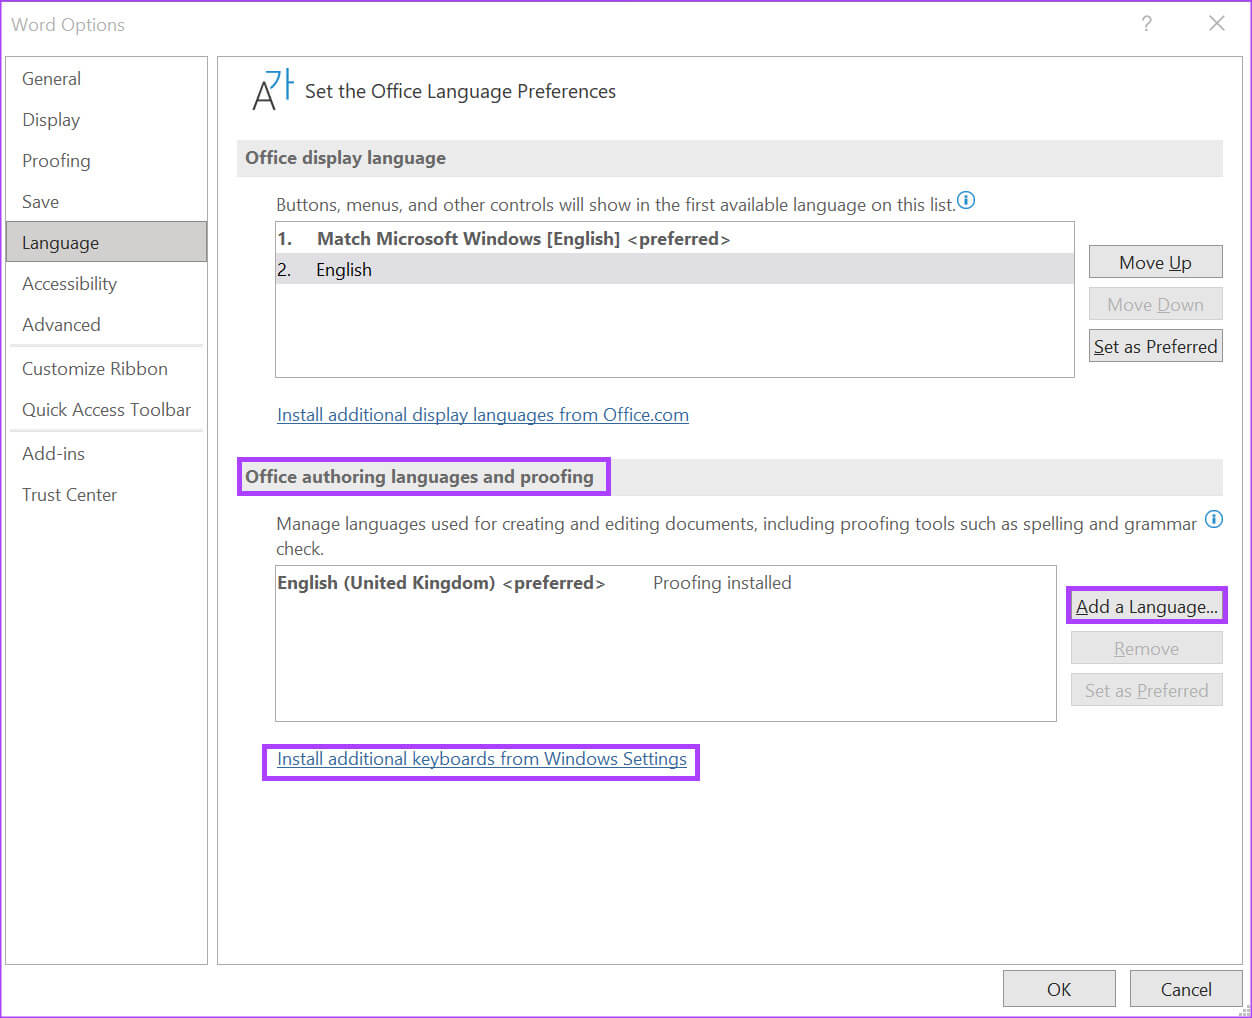Open the Save options category
The image size is (1252, 1018).
[x=106, y=202]
